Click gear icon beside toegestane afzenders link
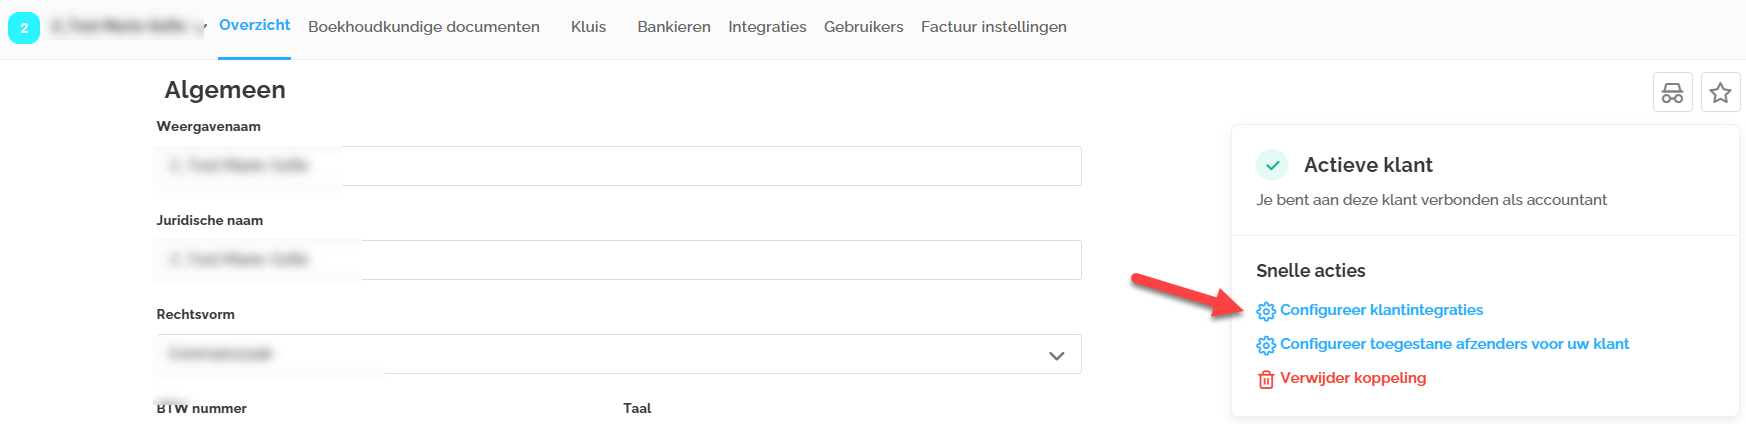1746x424 pixels. click(1265, 345)
